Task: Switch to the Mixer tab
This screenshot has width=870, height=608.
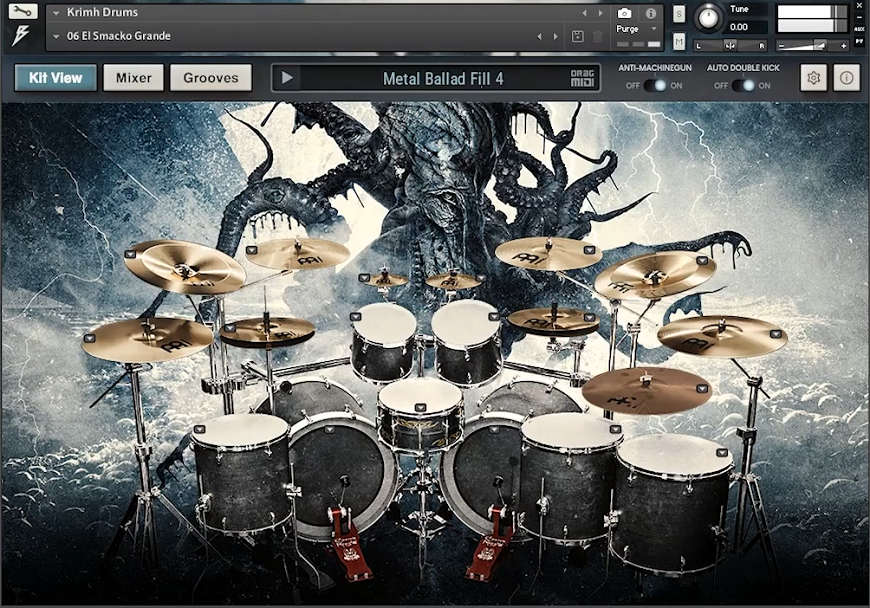Action: coord(133,77)
